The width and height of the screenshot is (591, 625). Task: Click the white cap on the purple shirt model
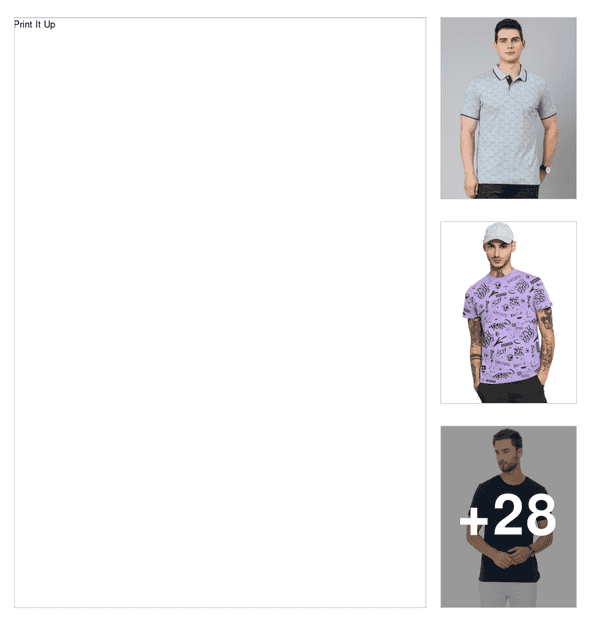pos(498,233)
